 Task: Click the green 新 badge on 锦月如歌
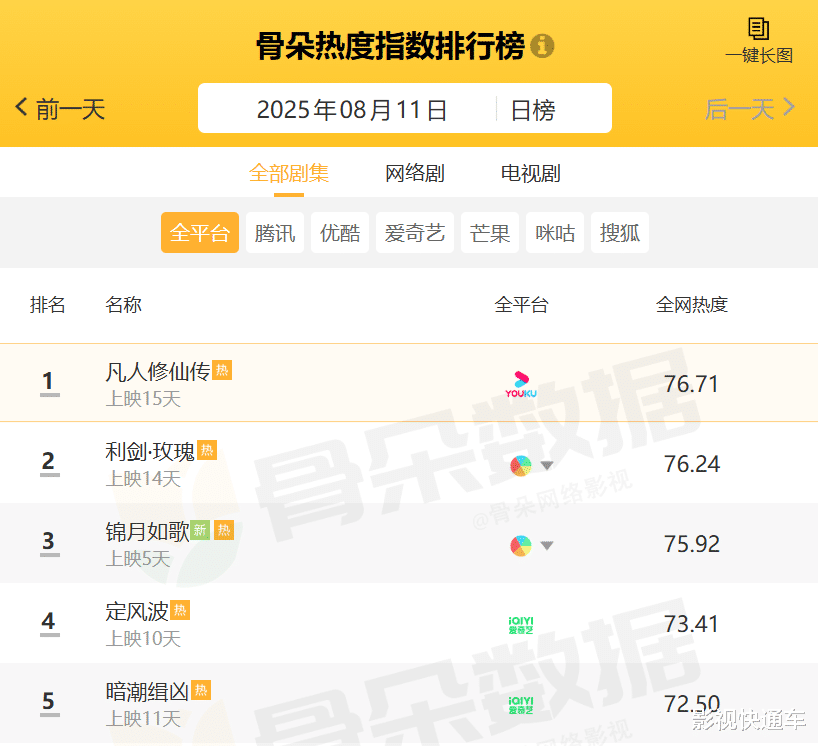(x=200, y=530)
